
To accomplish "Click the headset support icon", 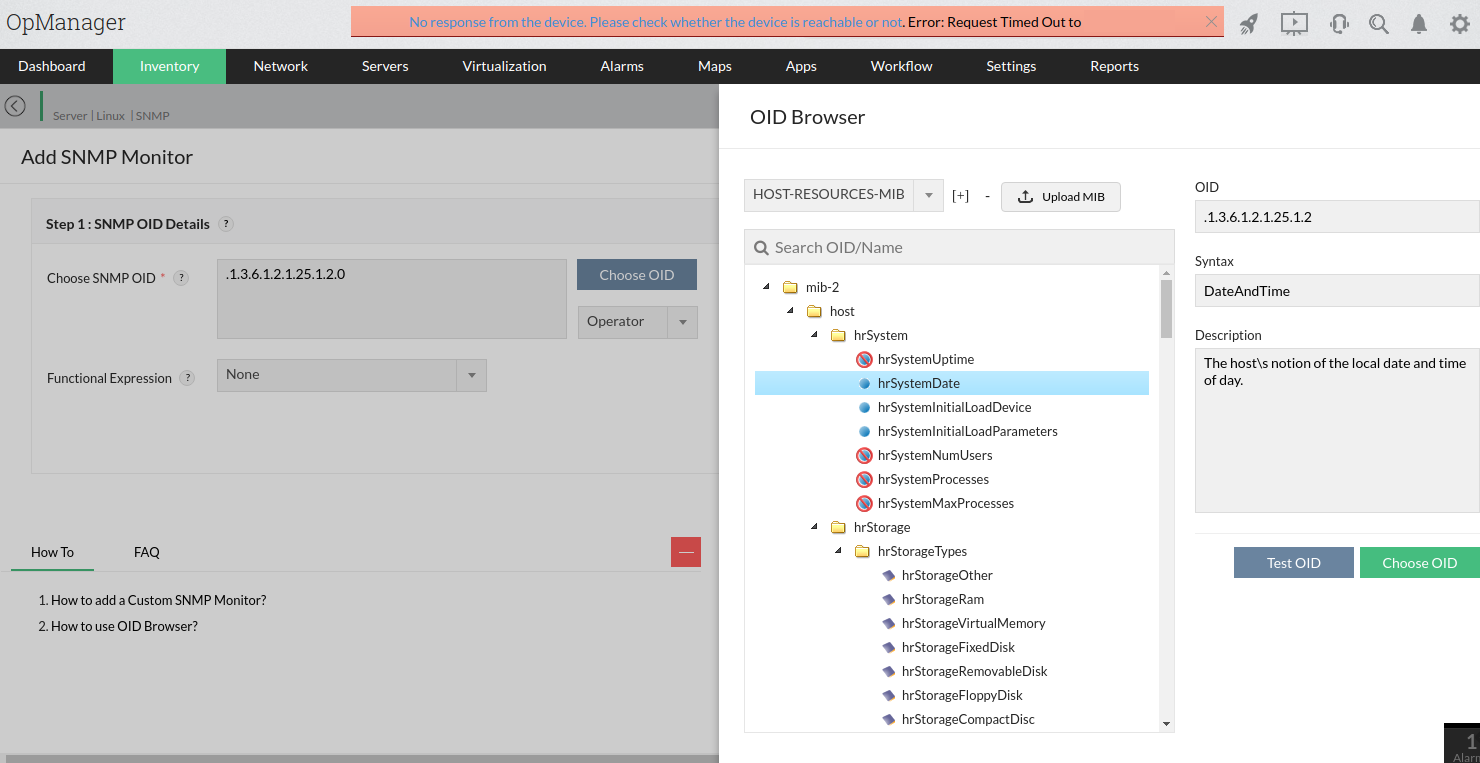I will click(1340, 24).
